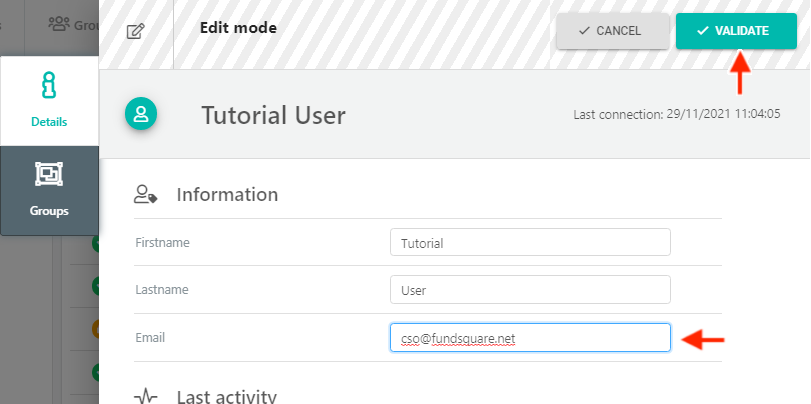Viewport: 811px width, 404px height.
Task: Open the Details info icon tab
Action: (49, 101)
